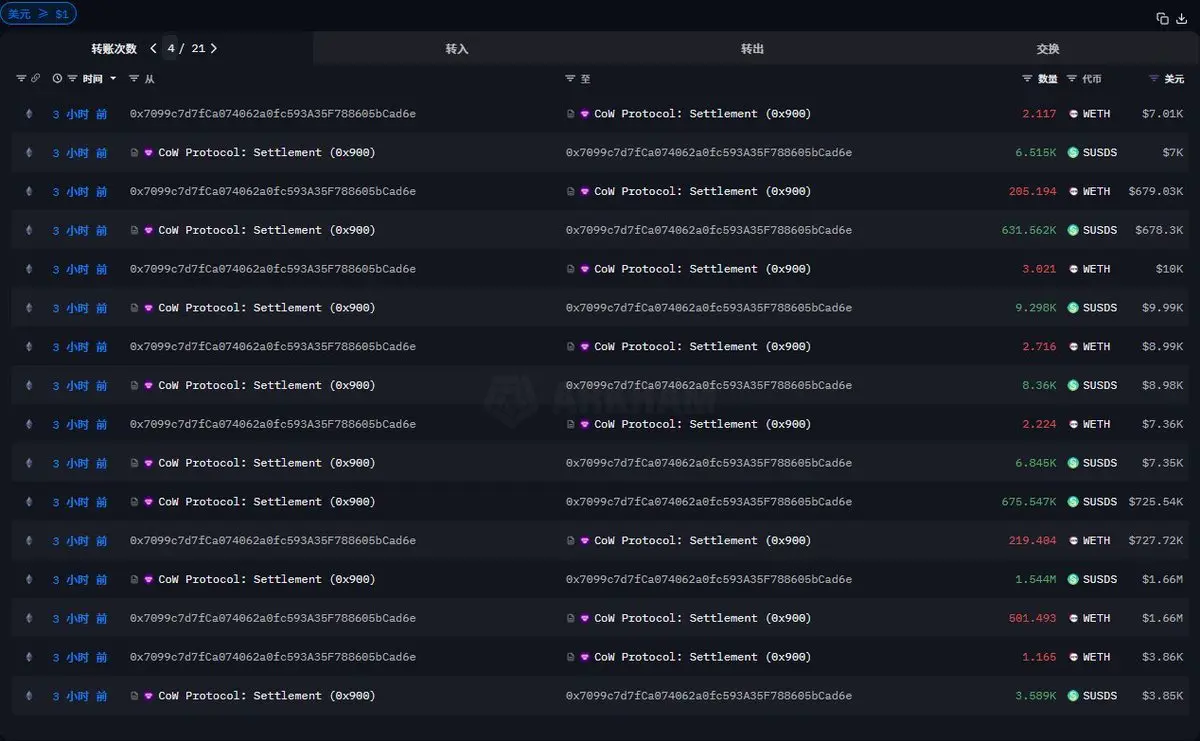Click the WETH token label in the $7.36K row
Screen dimensions: 1200x741
coord(1097,424)
